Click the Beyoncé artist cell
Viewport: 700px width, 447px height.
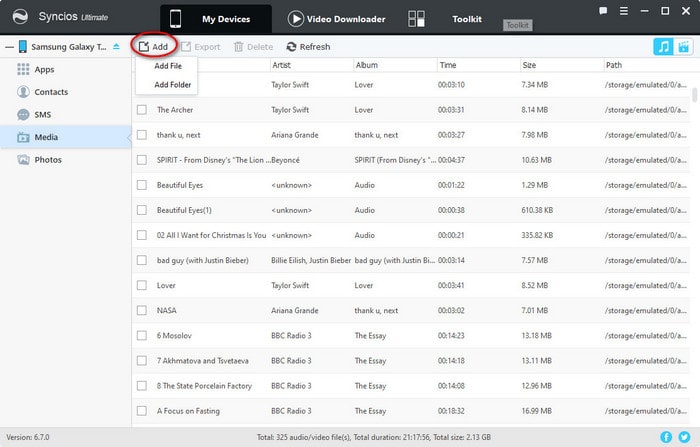click(285, 159)
